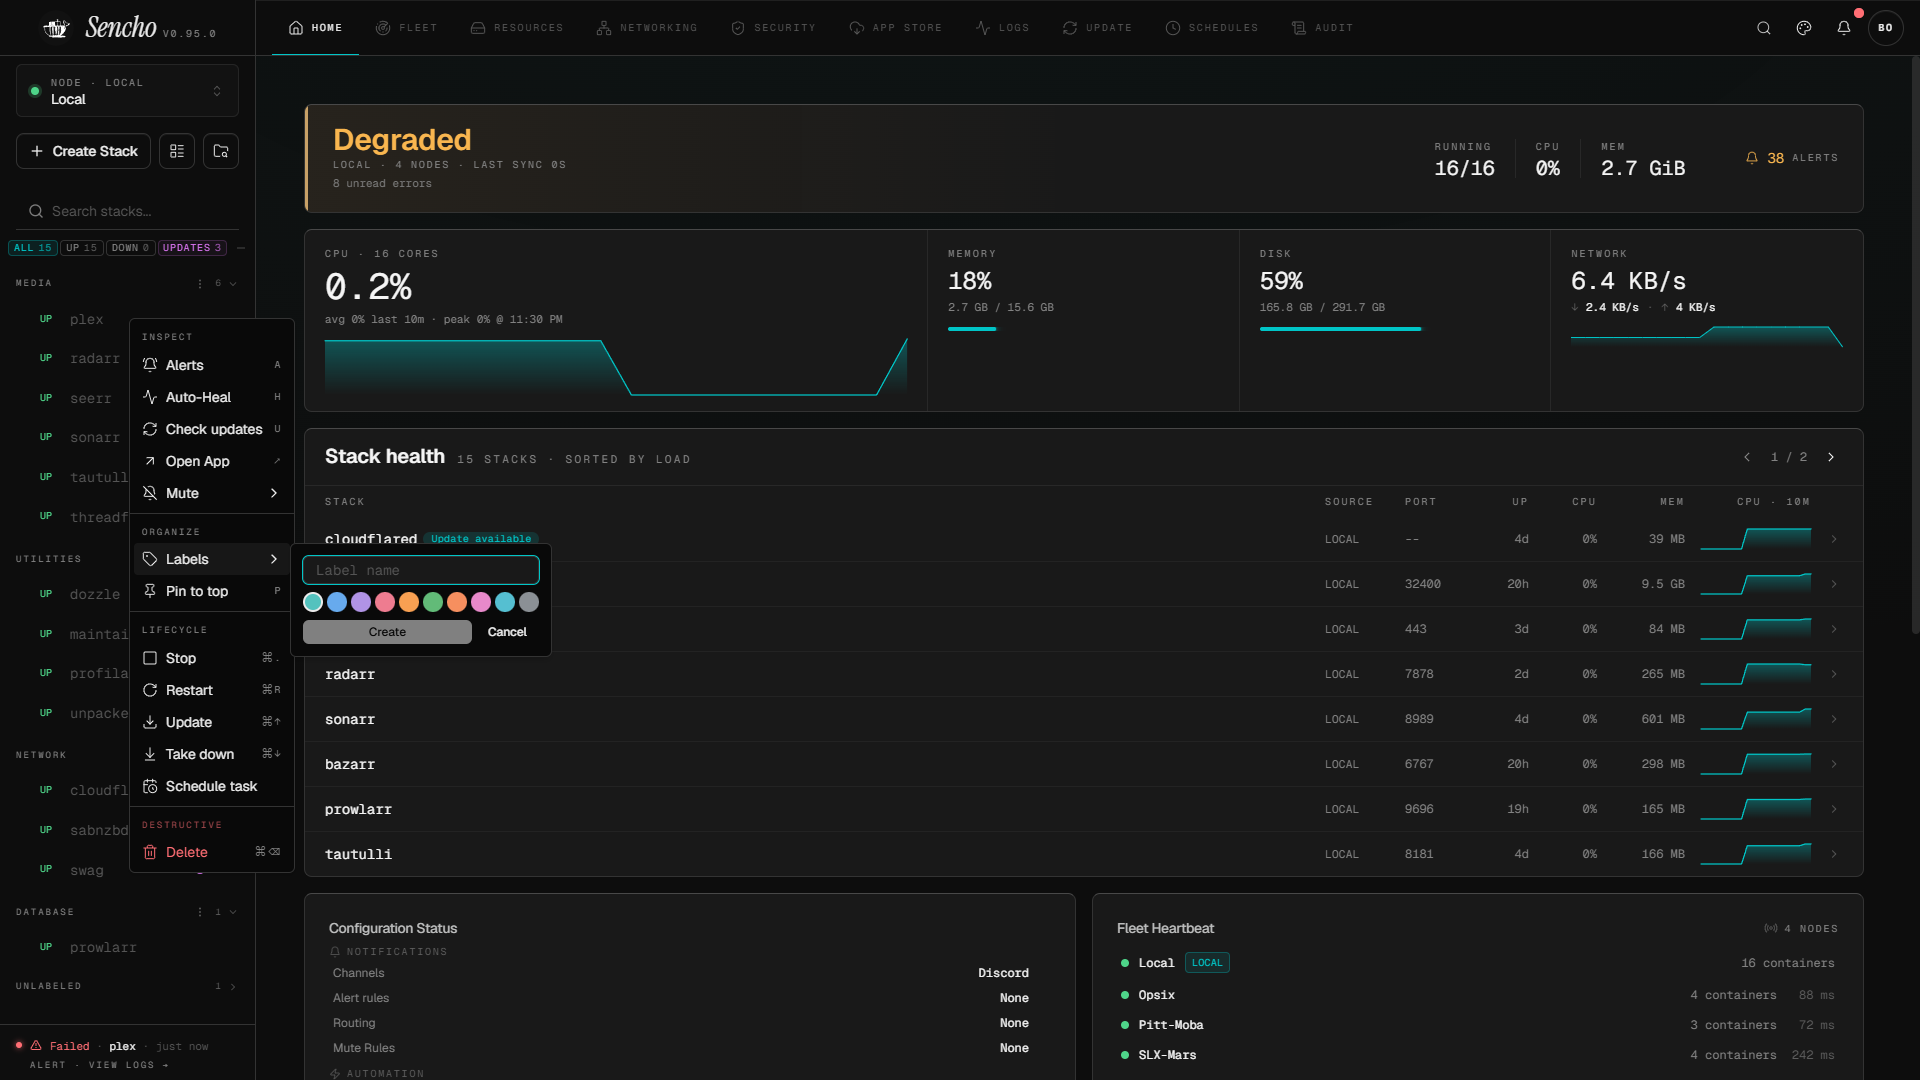Click the folder icon beside Create Stack
Screen dimensions: 1920x1080
pos(221,151)
